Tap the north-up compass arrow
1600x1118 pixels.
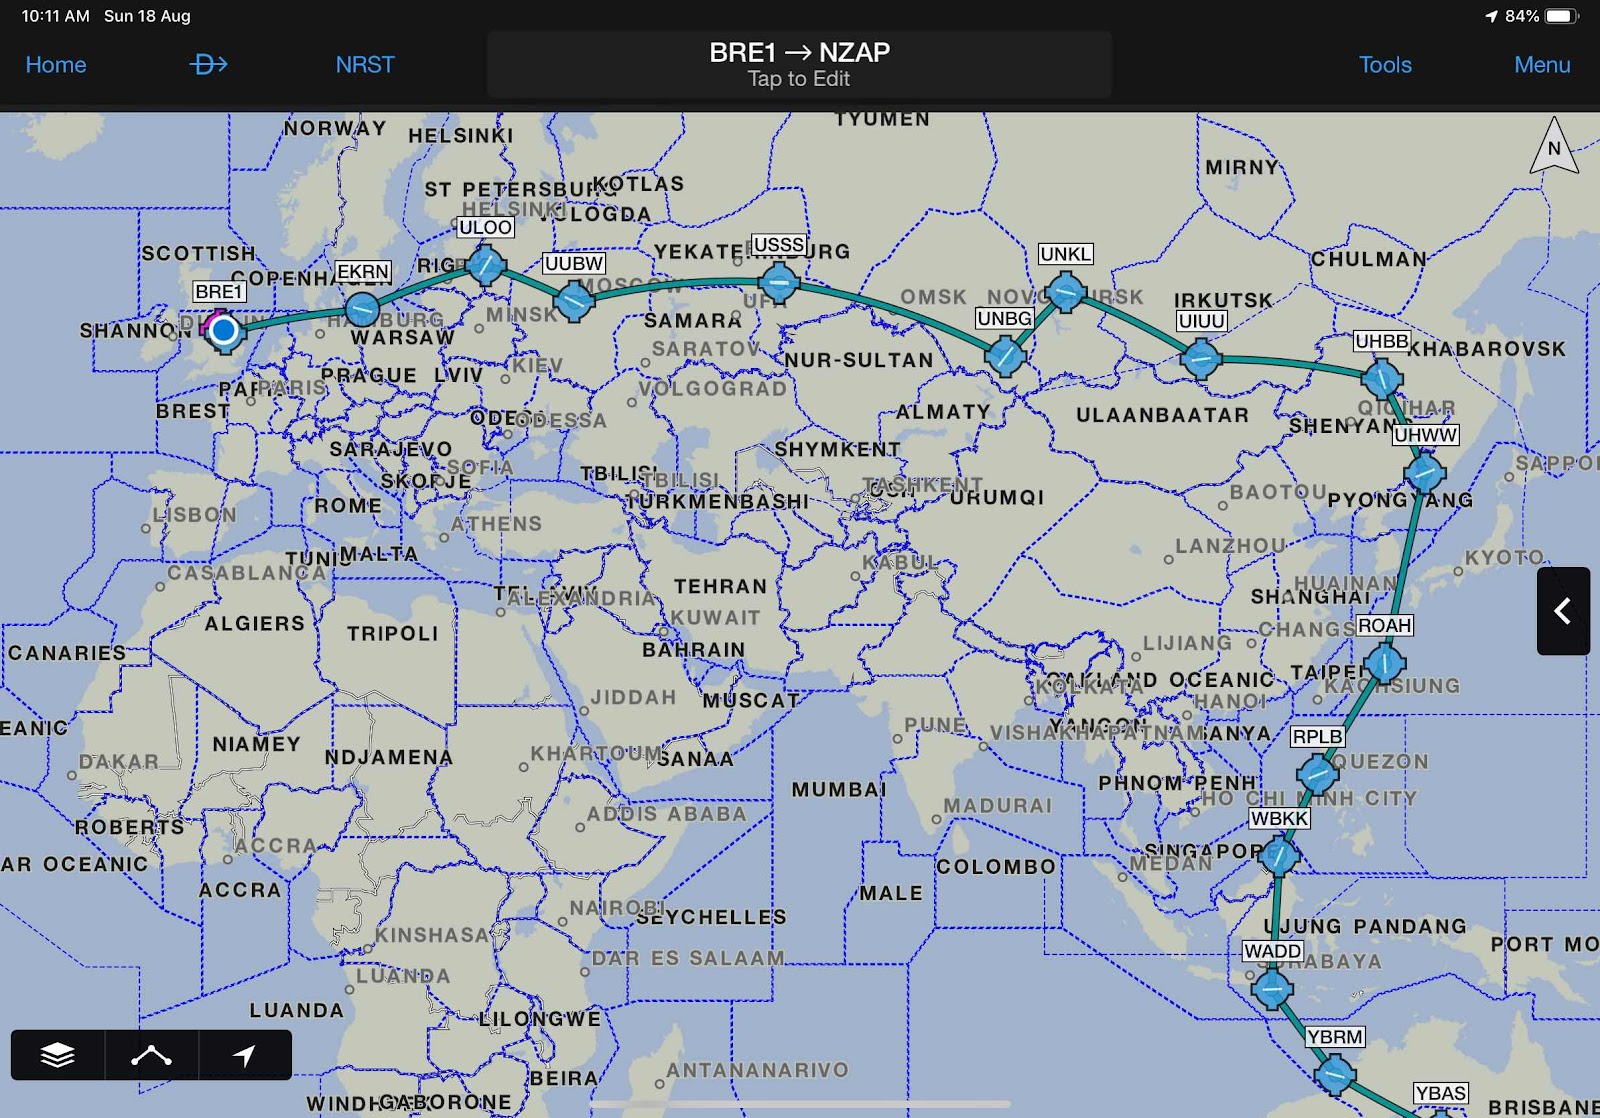click(1554, 147)
